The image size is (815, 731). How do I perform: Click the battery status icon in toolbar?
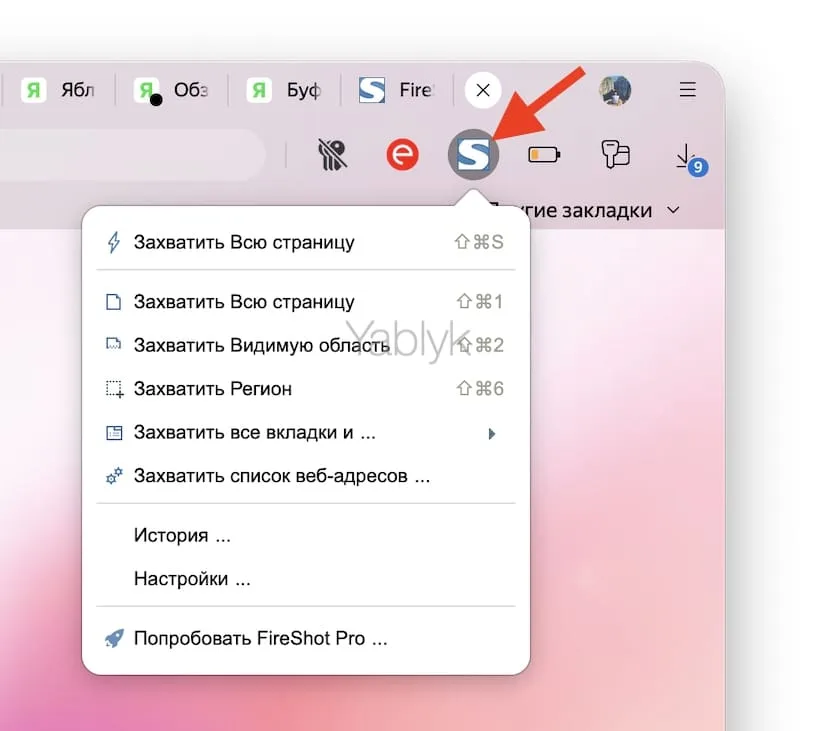[x=541, y=155]
